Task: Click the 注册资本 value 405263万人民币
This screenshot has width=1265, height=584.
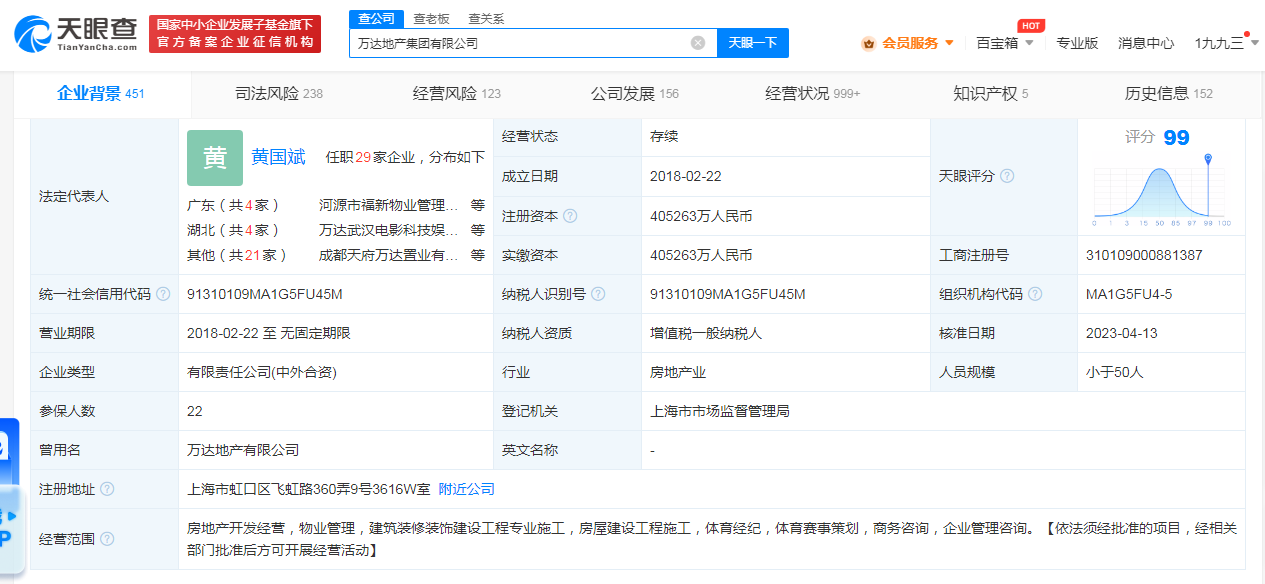Action: pyautogui.click(x=701, y=216)
